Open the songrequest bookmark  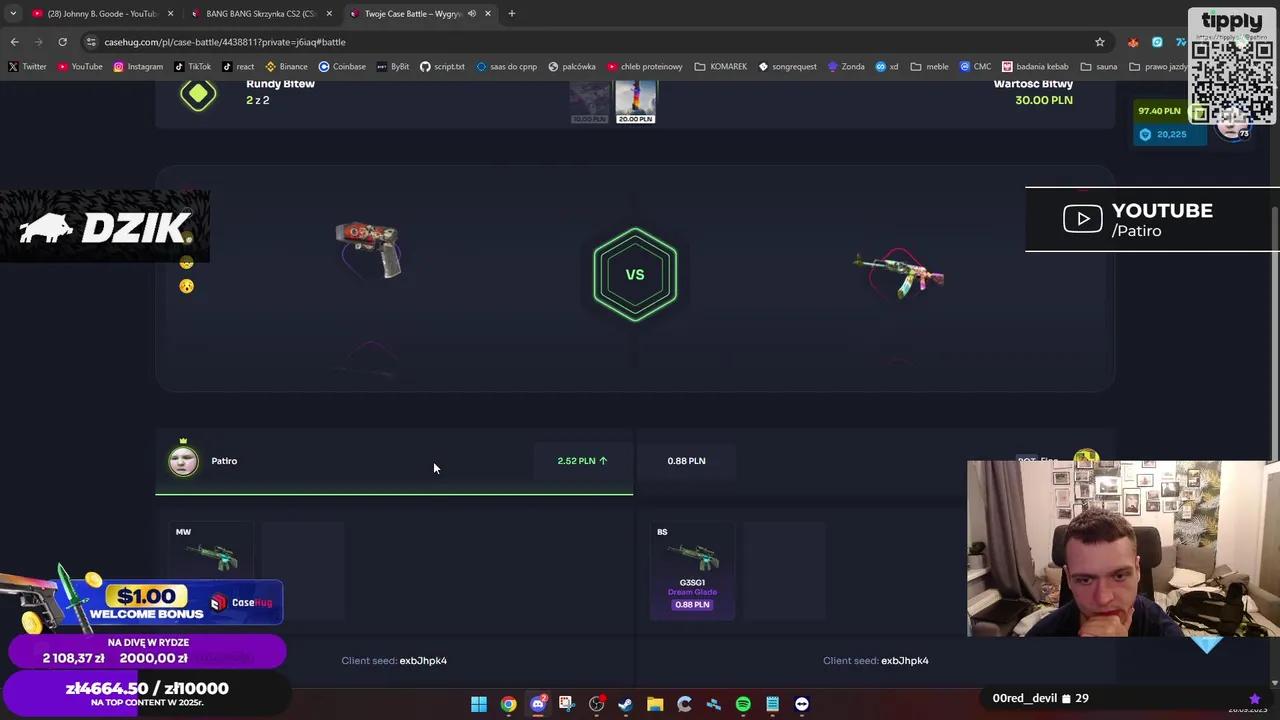point(788,67)
